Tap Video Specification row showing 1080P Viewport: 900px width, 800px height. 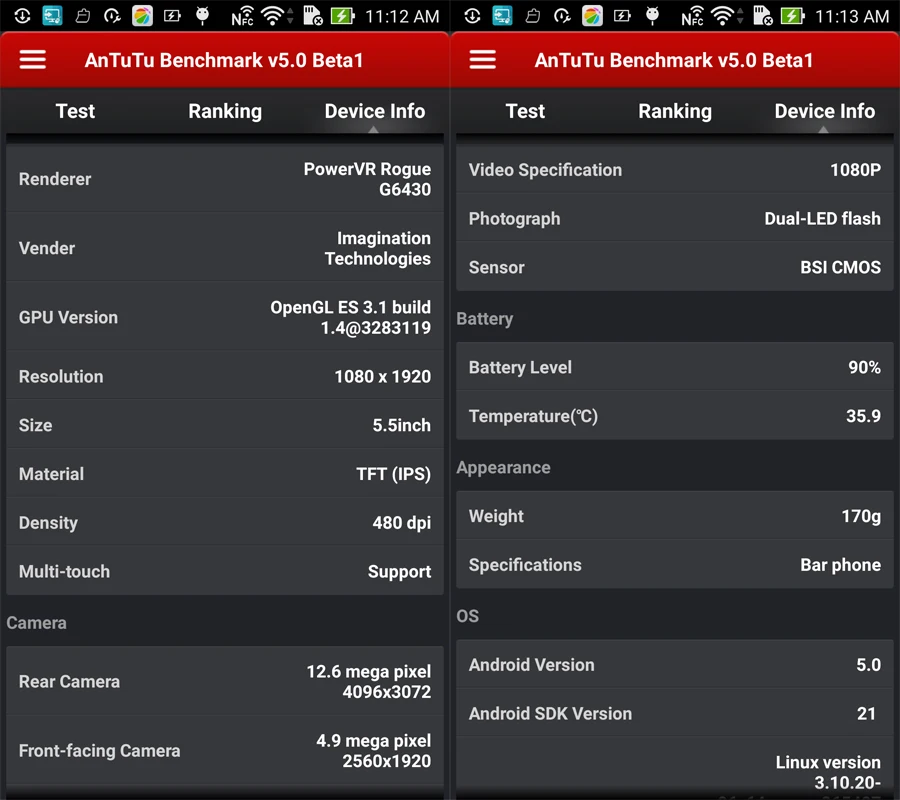(675, 169)
